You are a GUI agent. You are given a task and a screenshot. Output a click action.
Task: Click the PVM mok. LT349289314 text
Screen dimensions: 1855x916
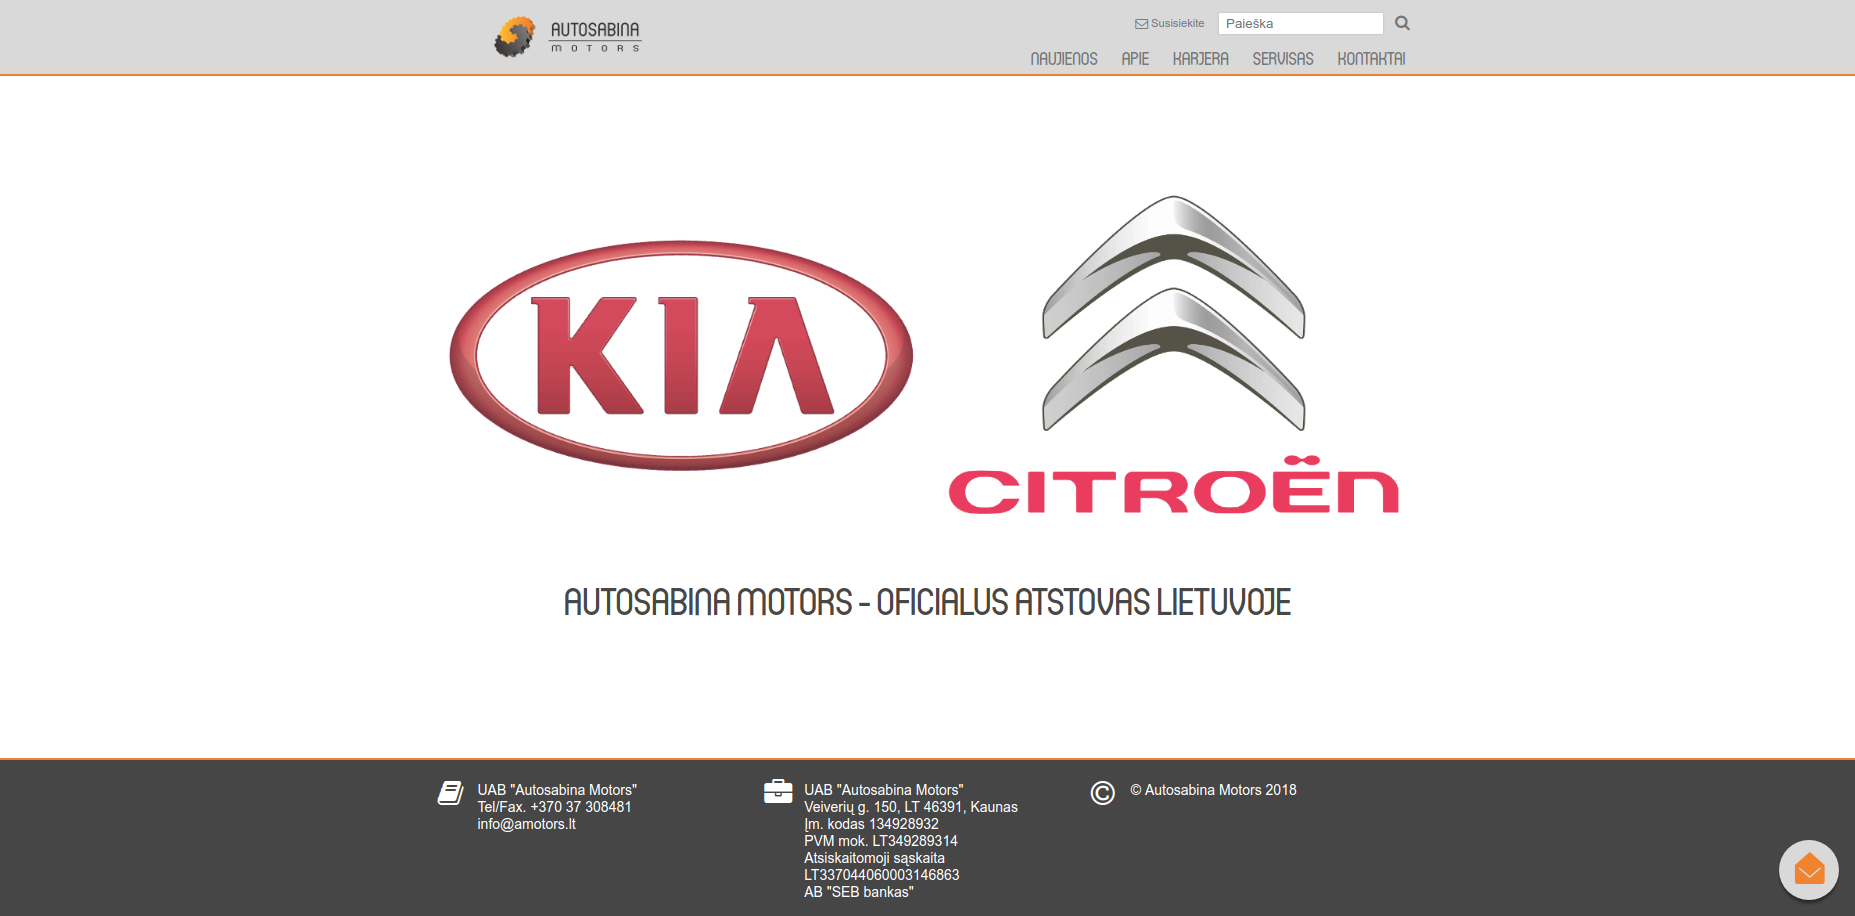(880, 841)
